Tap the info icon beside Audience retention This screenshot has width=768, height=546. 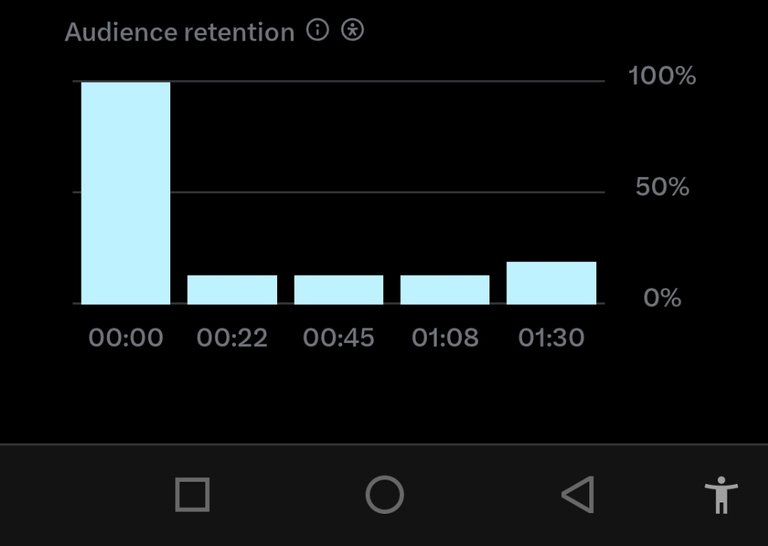(317, 30)
